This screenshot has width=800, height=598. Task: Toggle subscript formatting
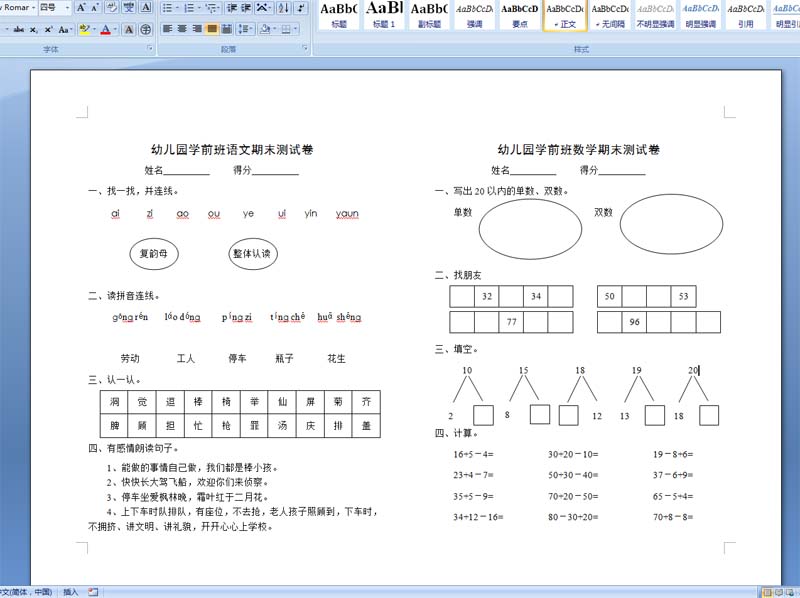point(33,30)
